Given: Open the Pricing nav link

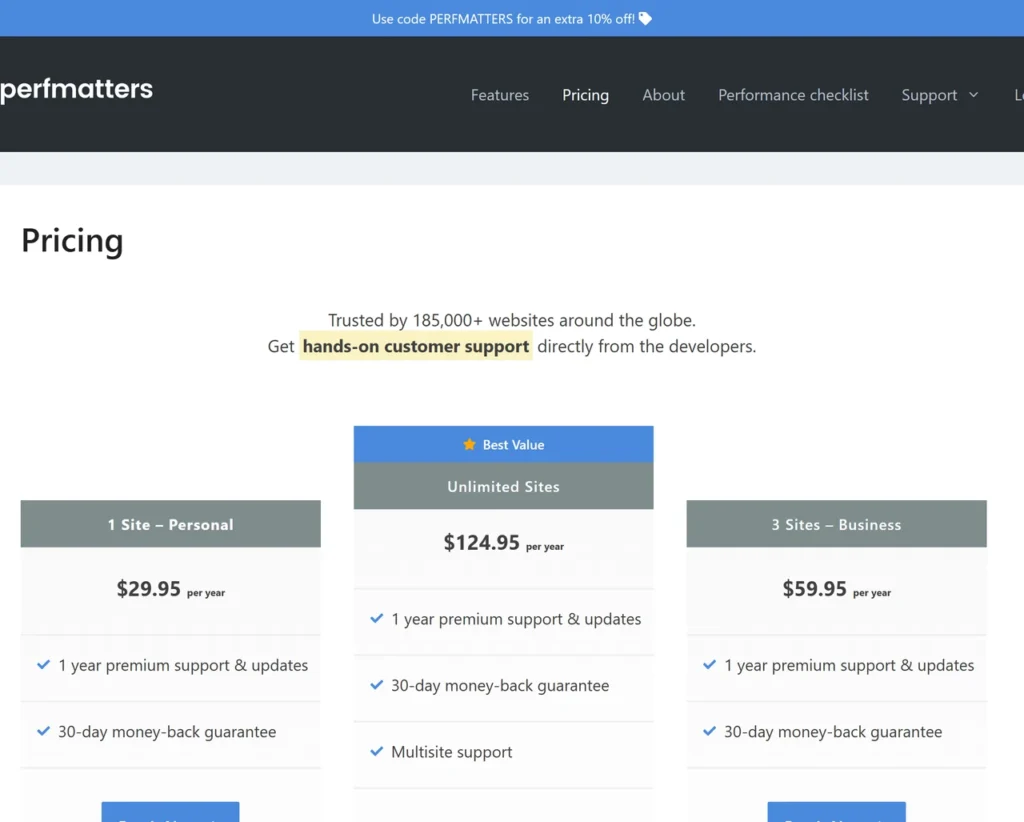Looking at the screenshot, I should pyautogui.click(x=585, y=95).
